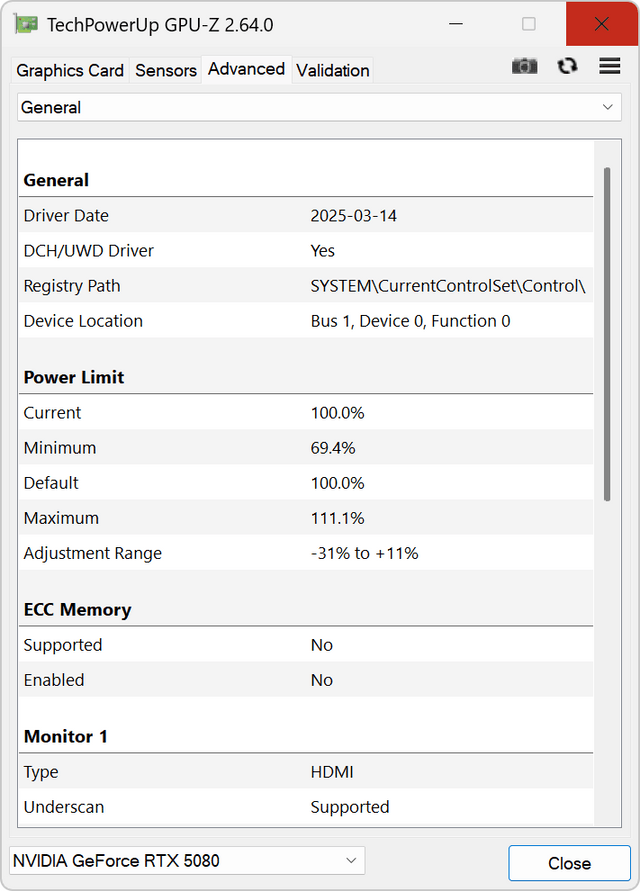Viewport: 640px width, 891px height.
Task: Switch to the Sensors tab
Action: [x=166, y=70]
